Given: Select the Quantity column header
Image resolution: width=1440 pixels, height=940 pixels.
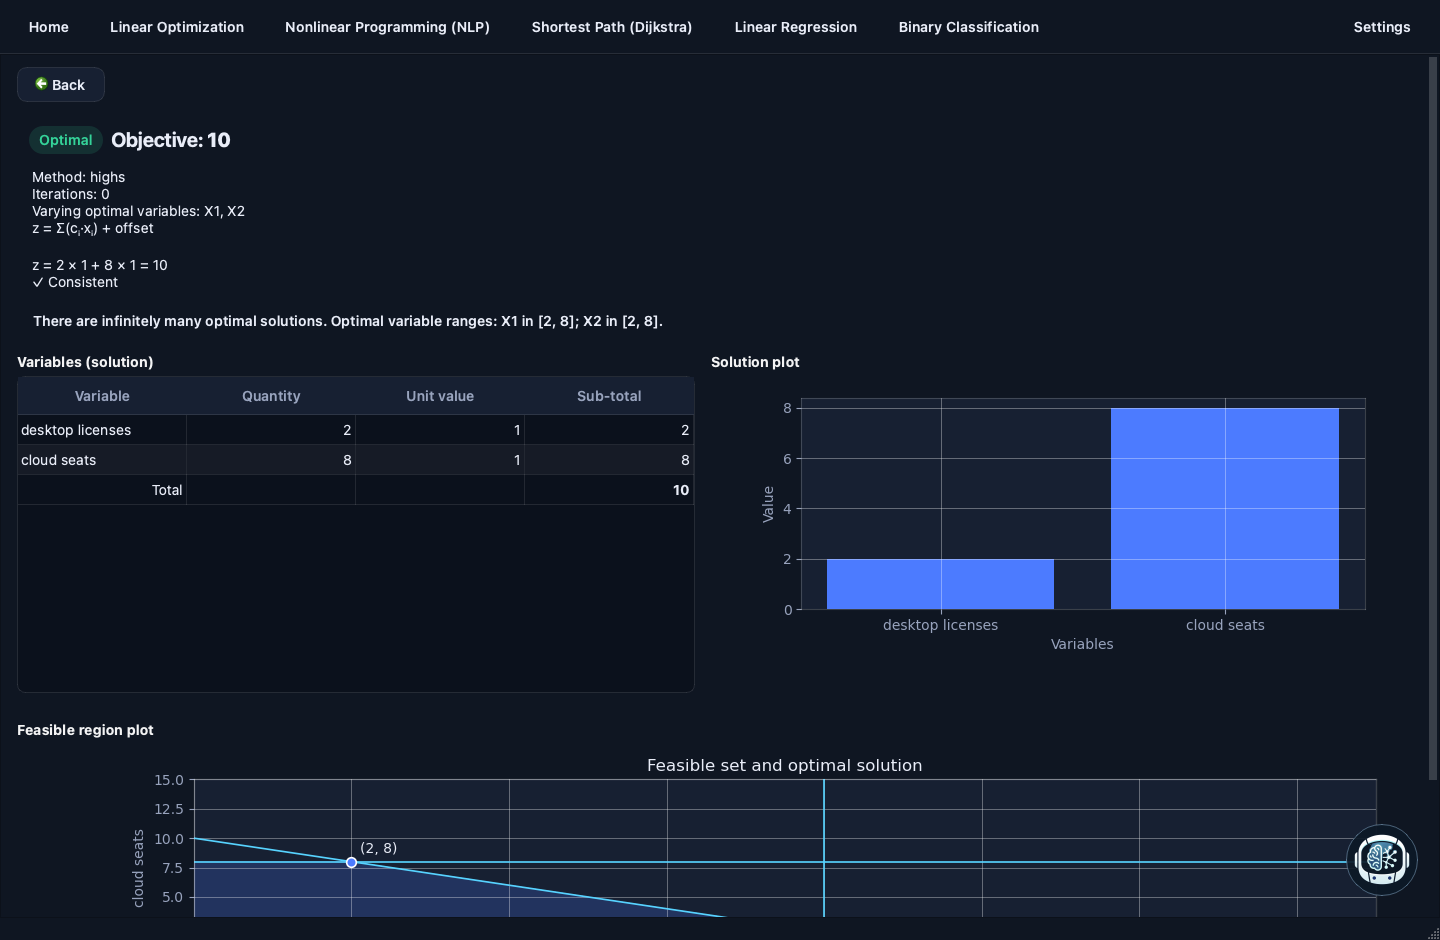Looking at the screenshot, I should (x=271, y=396).
